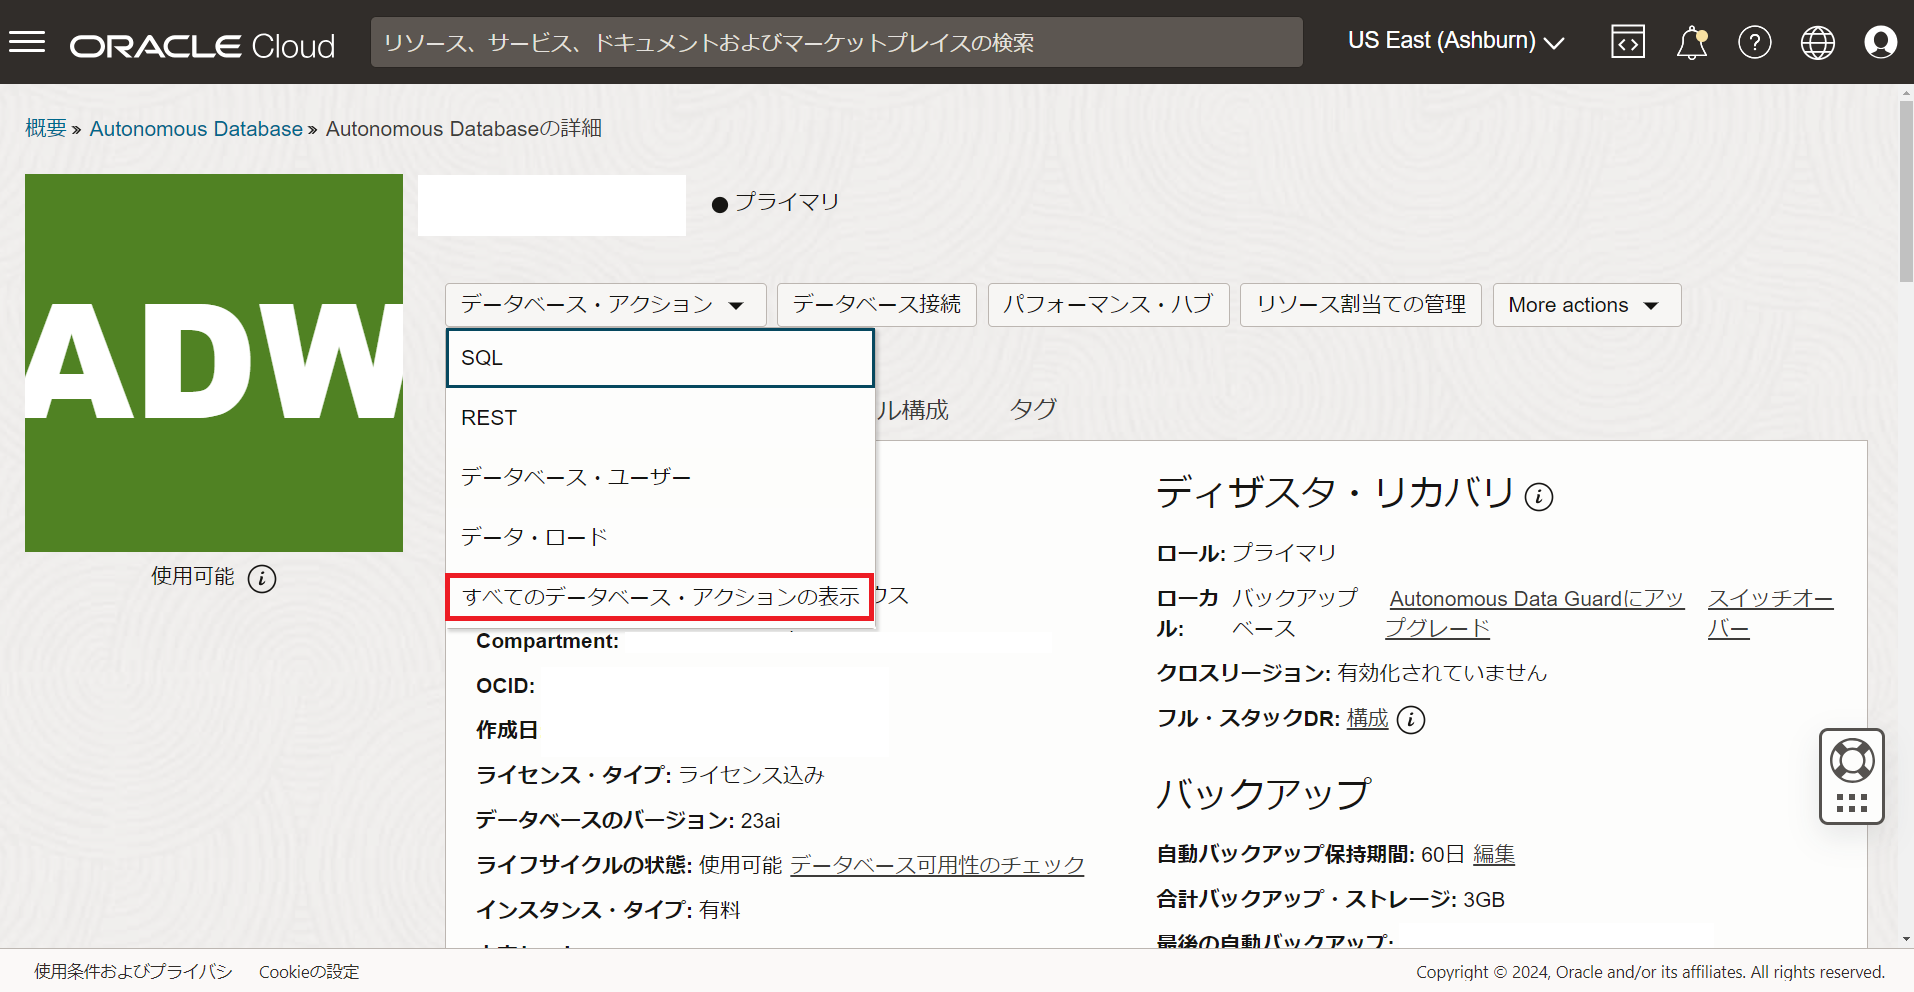
Task: Open Cloud Shell from the top bar
Action: (x=1627, y=42)
